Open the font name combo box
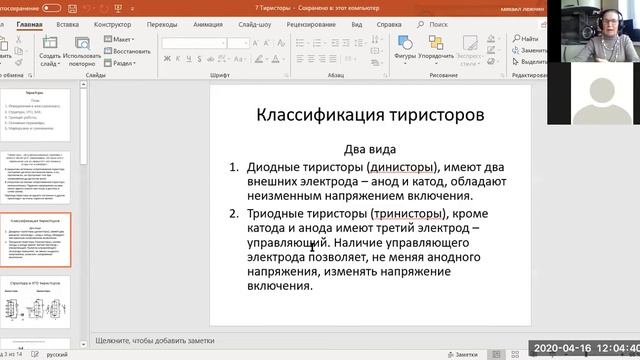This screenshot has width=640, height=360. coord(194,43)
